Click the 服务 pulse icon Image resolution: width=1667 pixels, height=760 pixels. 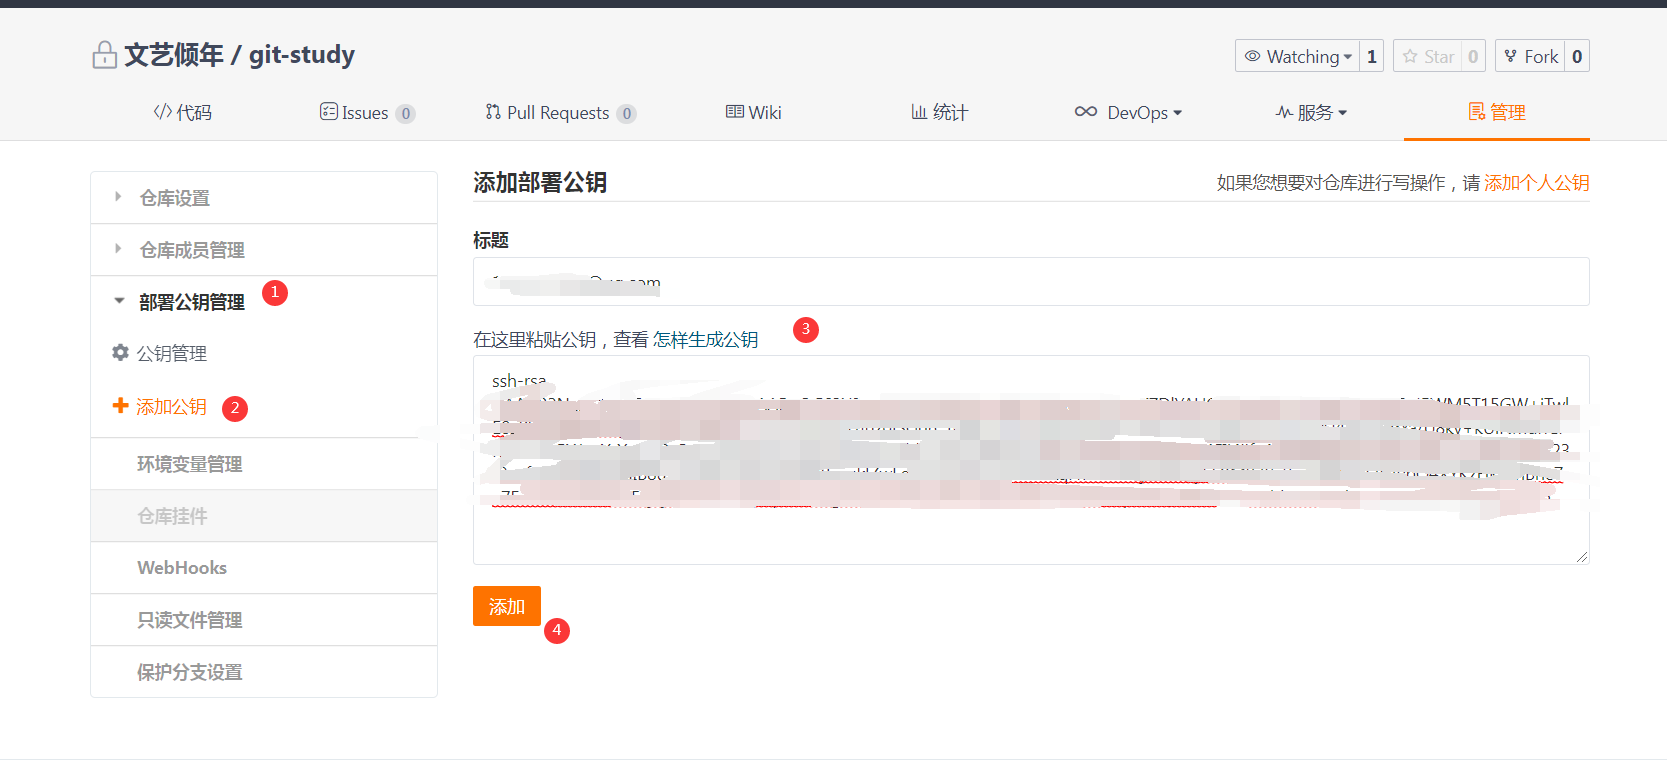[1284, 113]
